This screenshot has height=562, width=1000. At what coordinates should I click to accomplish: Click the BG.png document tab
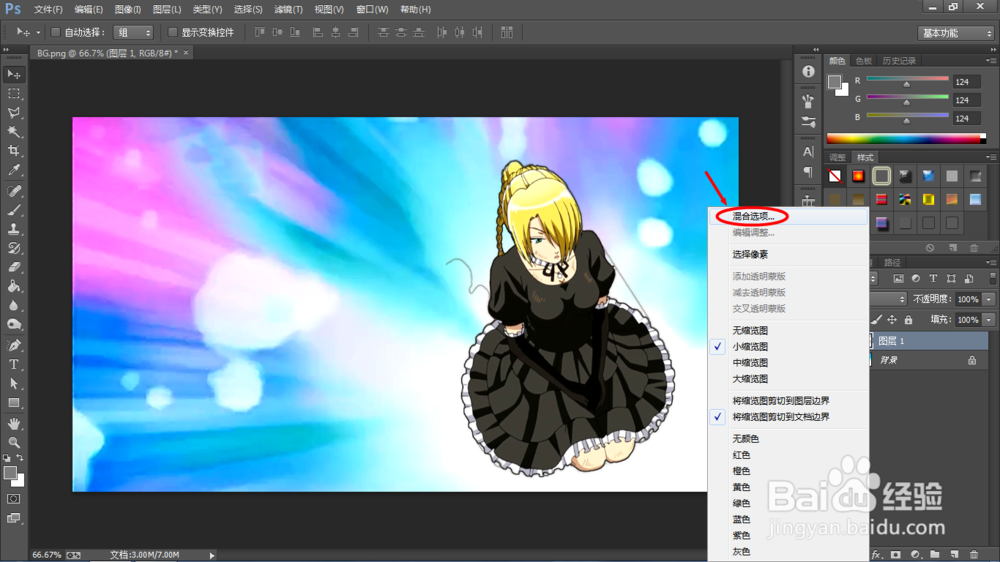point(107,53)
